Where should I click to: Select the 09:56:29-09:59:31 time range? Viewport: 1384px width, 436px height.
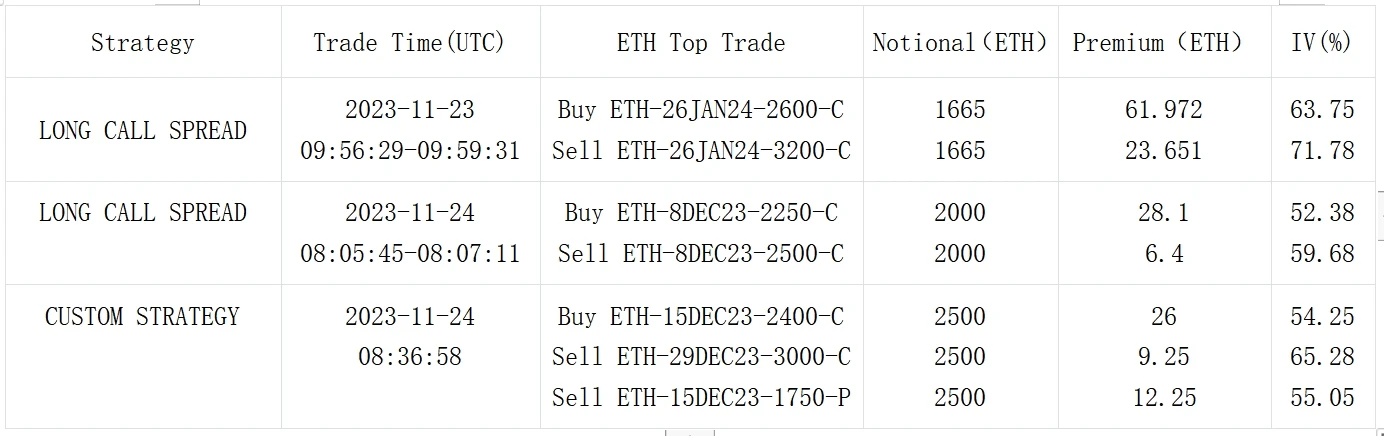click(x=410, y=151)
